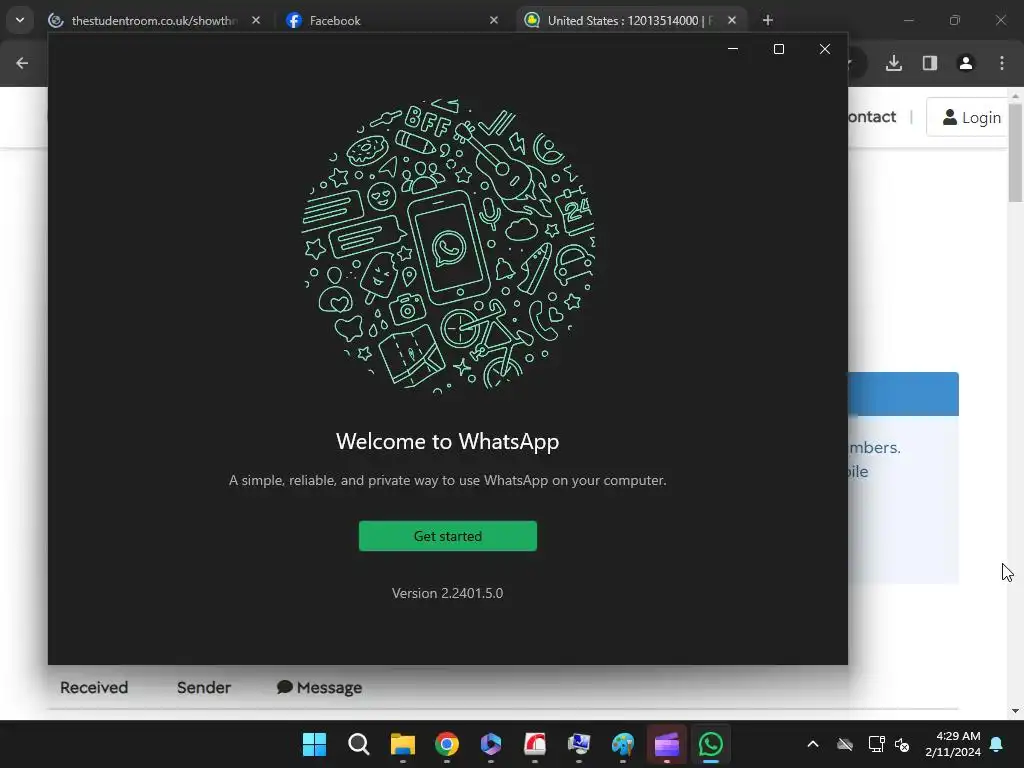1024x768 pixels.
Task: Open the notification bell icon
Action: (997, 744)
